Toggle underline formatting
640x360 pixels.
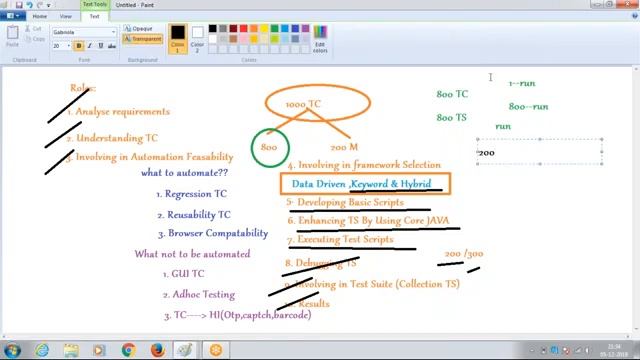(x=100, y=46)
